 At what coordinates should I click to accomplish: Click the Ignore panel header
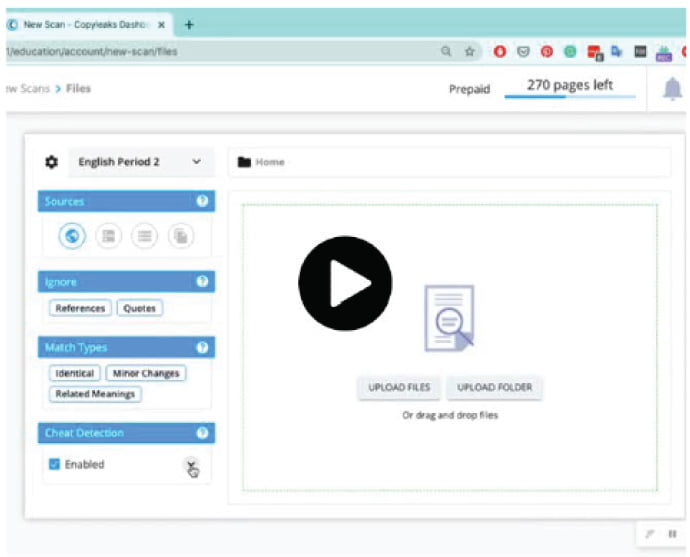[x=126, y=281]
